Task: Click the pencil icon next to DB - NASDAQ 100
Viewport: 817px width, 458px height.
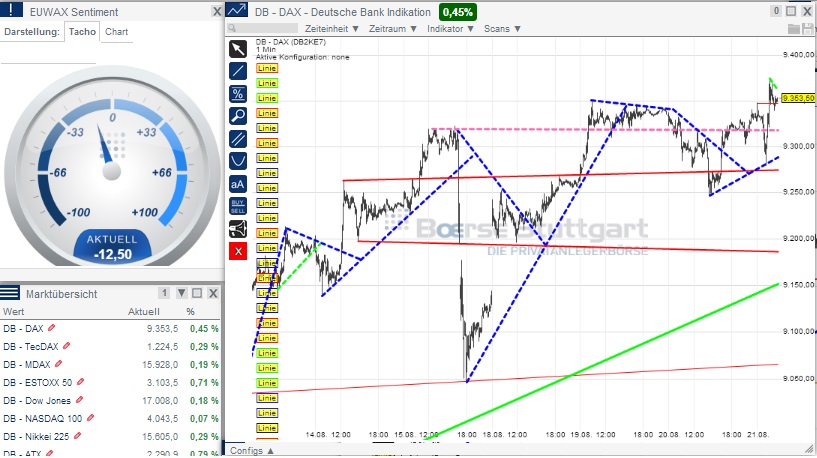Action: tap(90, 417)
